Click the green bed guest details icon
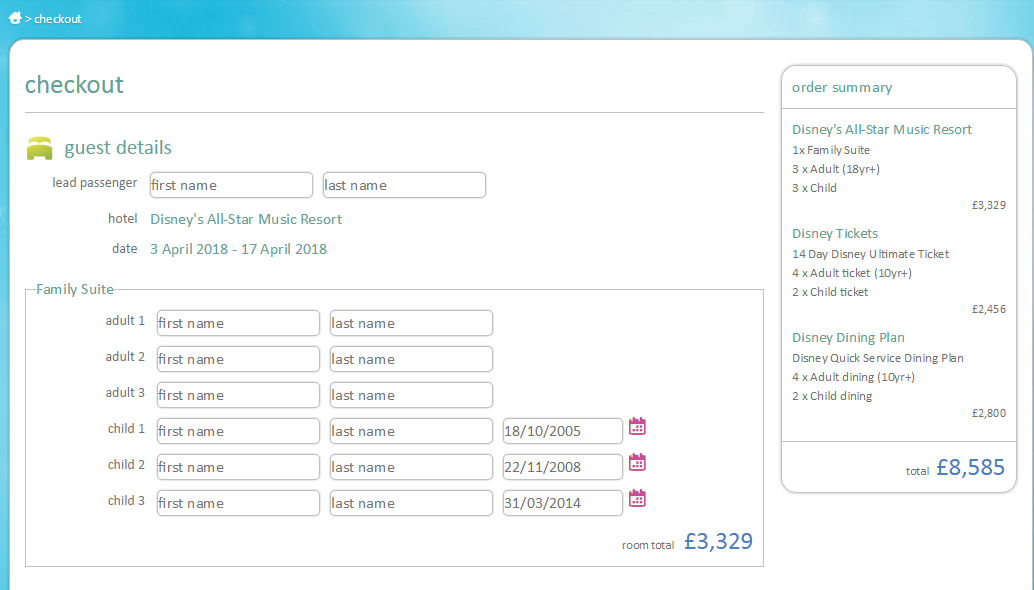Viewport: 1034px width, 590px height. (39, 148)
